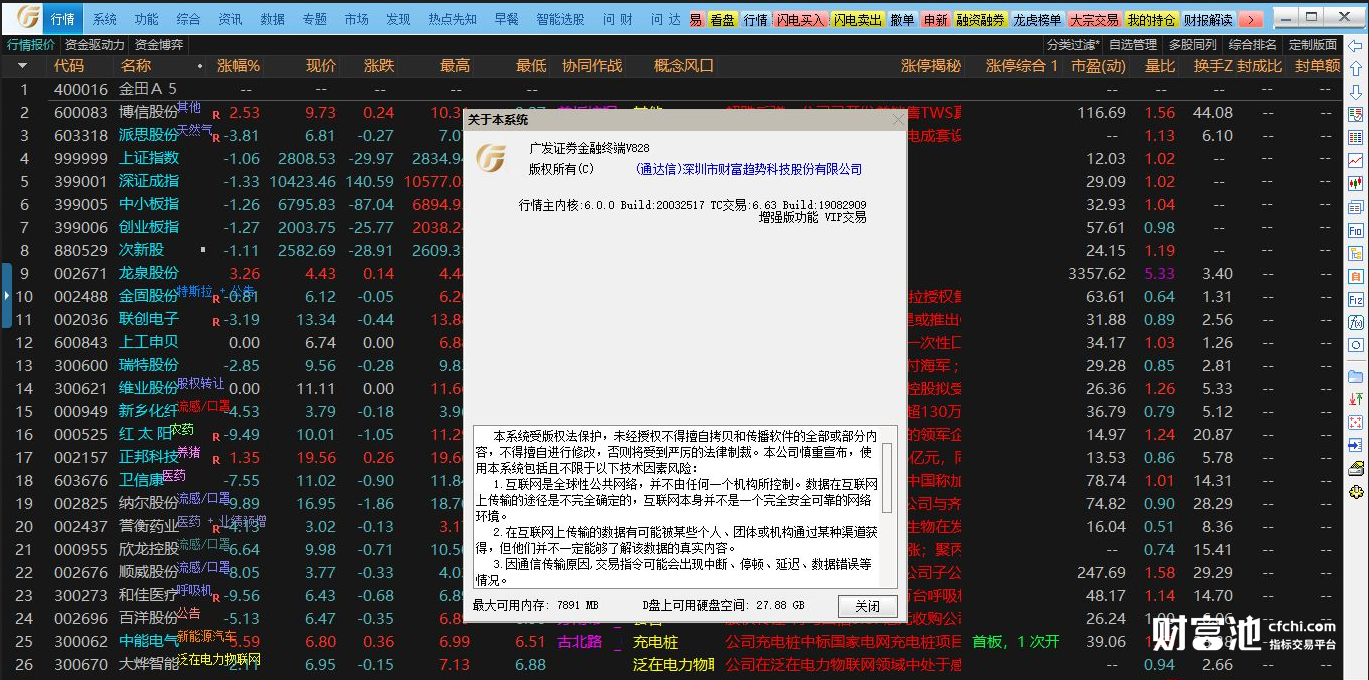Image resolution: width=1369 pixels, height=680 pixels.
Task: Click the multi-window icon in sidebar
Action: (x=1356, y=206)
